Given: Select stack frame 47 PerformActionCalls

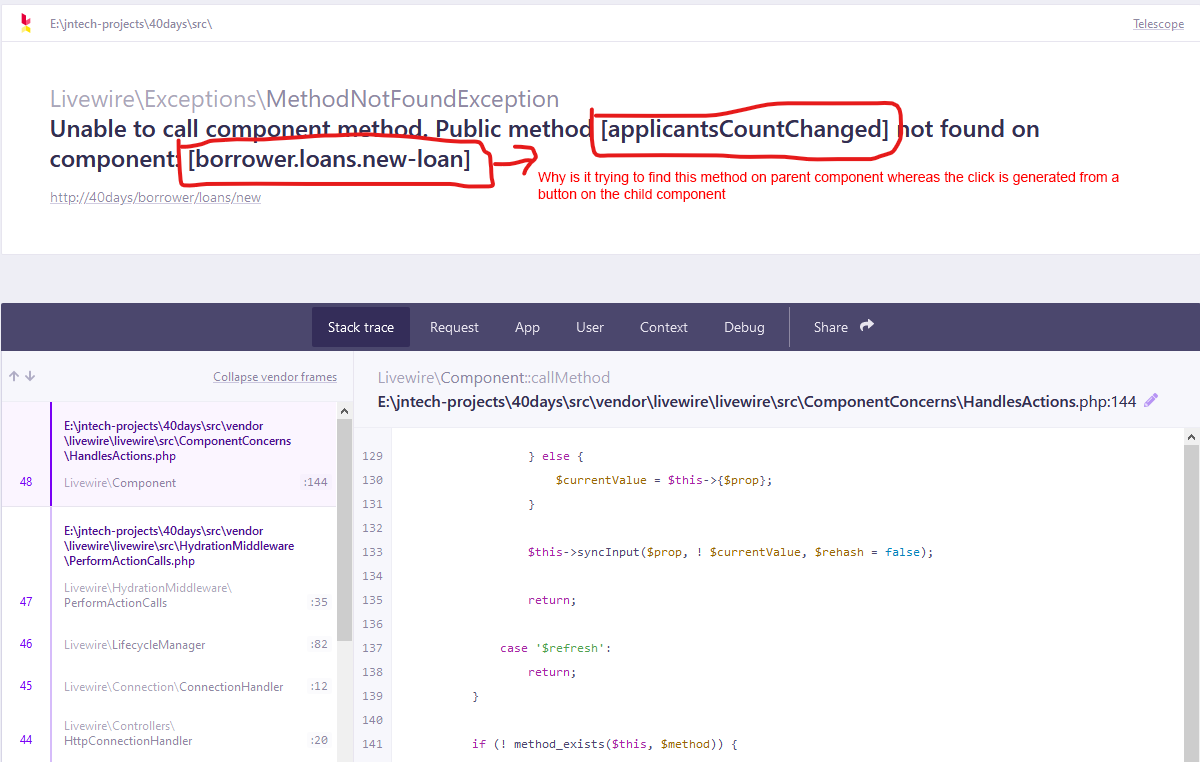Looking at the screenshot, I should coord(168,567).
